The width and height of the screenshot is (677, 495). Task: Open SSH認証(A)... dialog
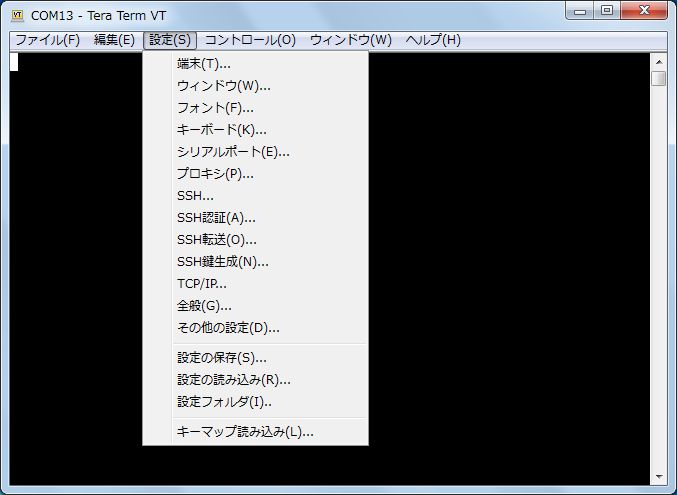pos(256,218)
